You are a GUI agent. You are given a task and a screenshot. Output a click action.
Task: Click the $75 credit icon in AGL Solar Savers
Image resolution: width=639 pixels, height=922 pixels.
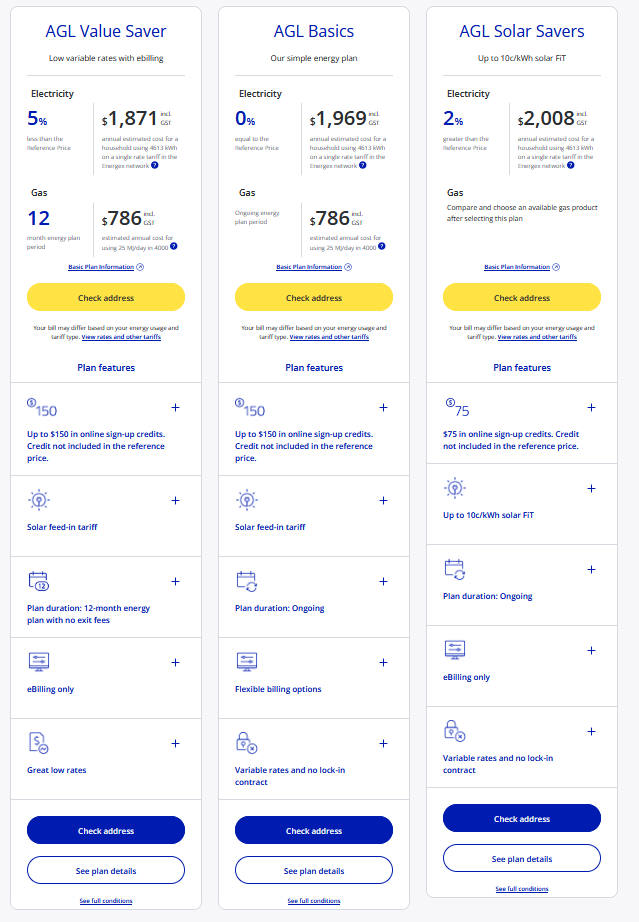(455, 408)
